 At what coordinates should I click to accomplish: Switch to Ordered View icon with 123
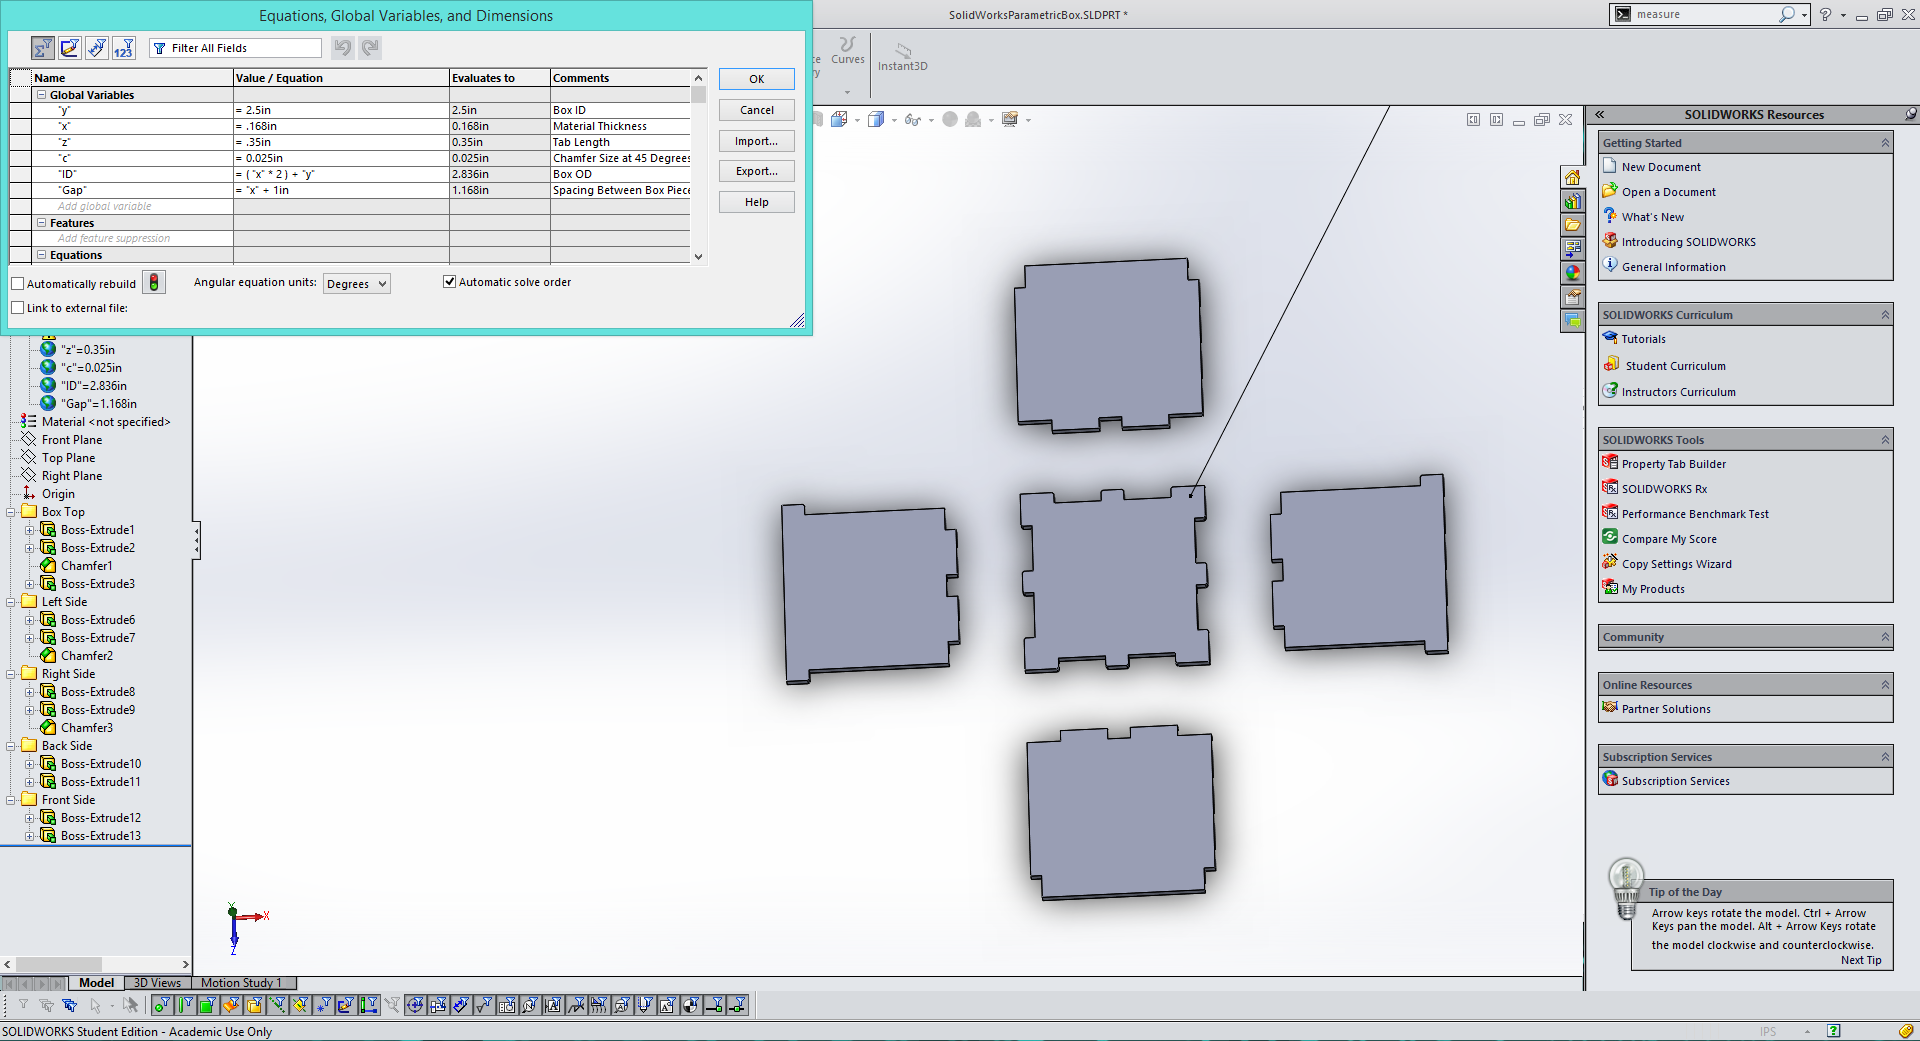(124, 47)
